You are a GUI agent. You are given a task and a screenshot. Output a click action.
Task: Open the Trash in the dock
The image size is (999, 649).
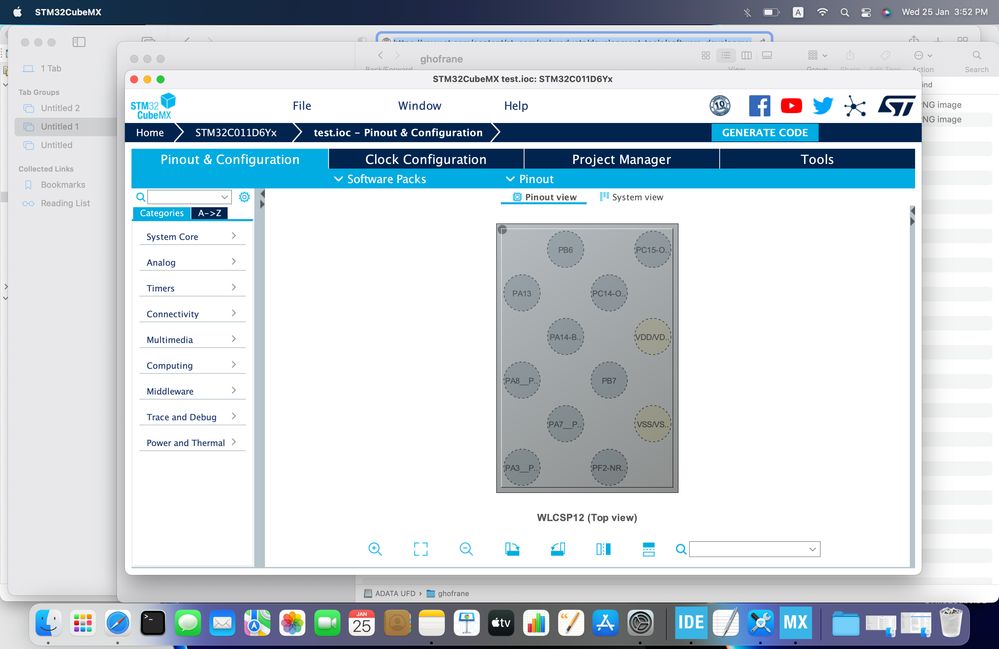coord(951,623)
